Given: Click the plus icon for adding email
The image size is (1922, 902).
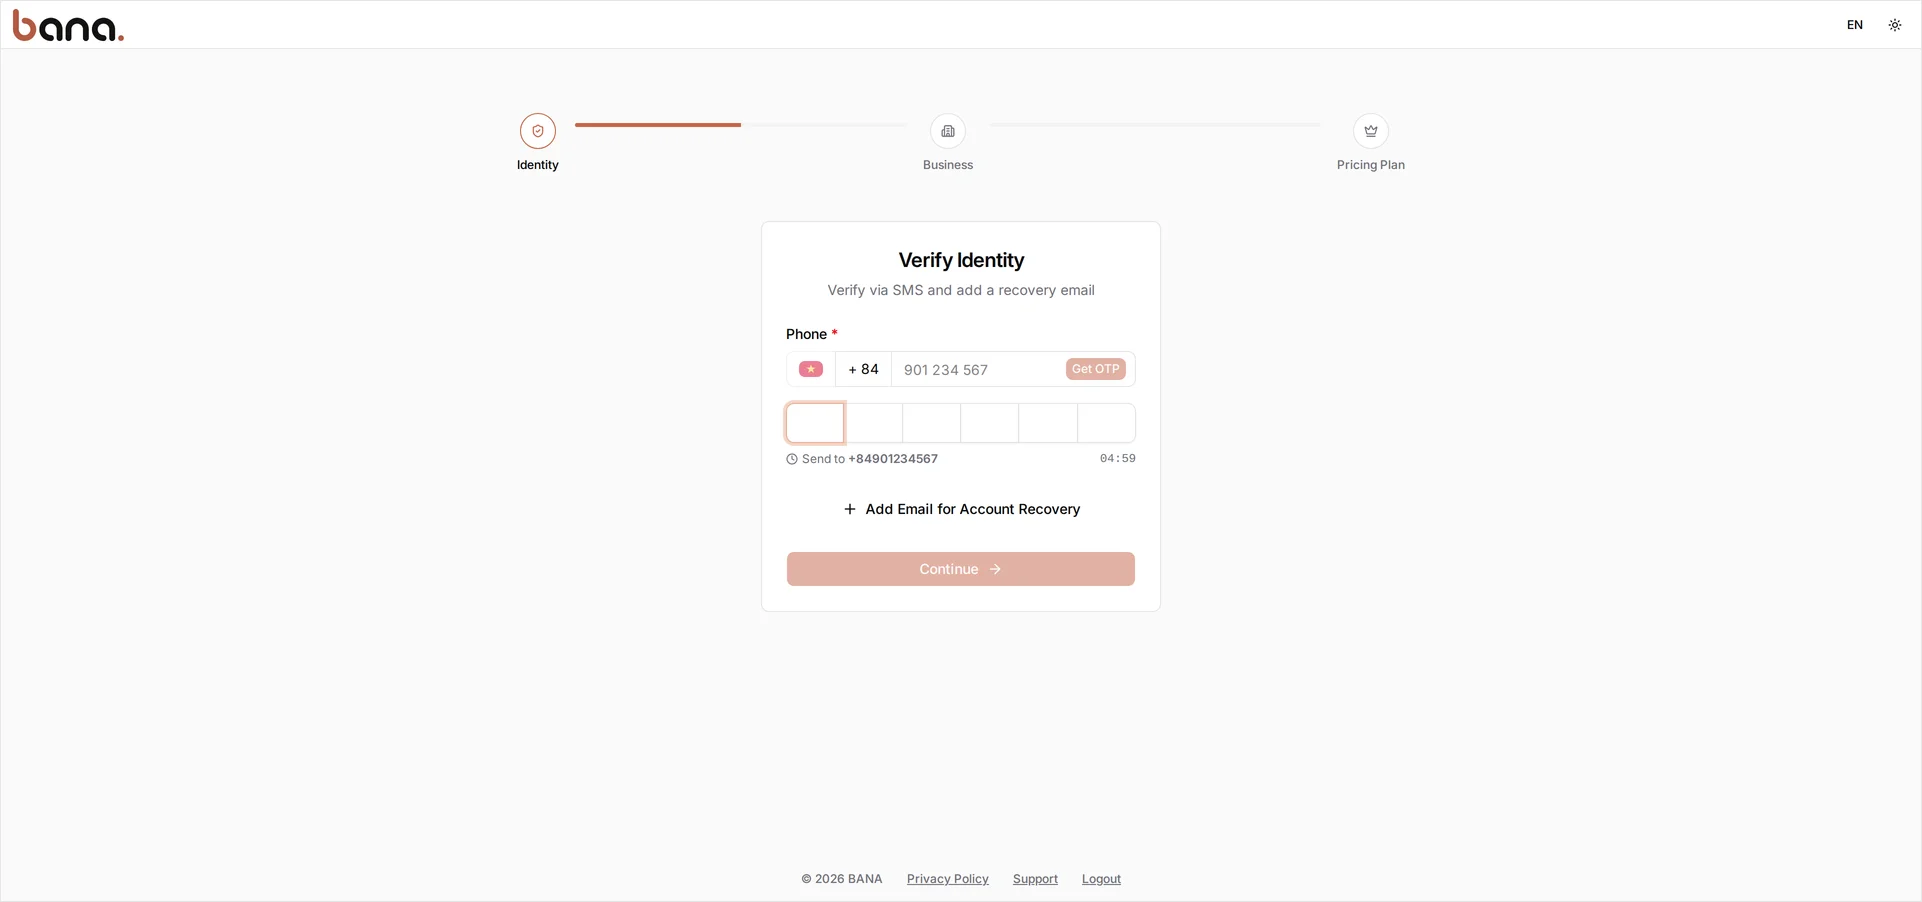Looking at the screenshot, I should point(850,509).
